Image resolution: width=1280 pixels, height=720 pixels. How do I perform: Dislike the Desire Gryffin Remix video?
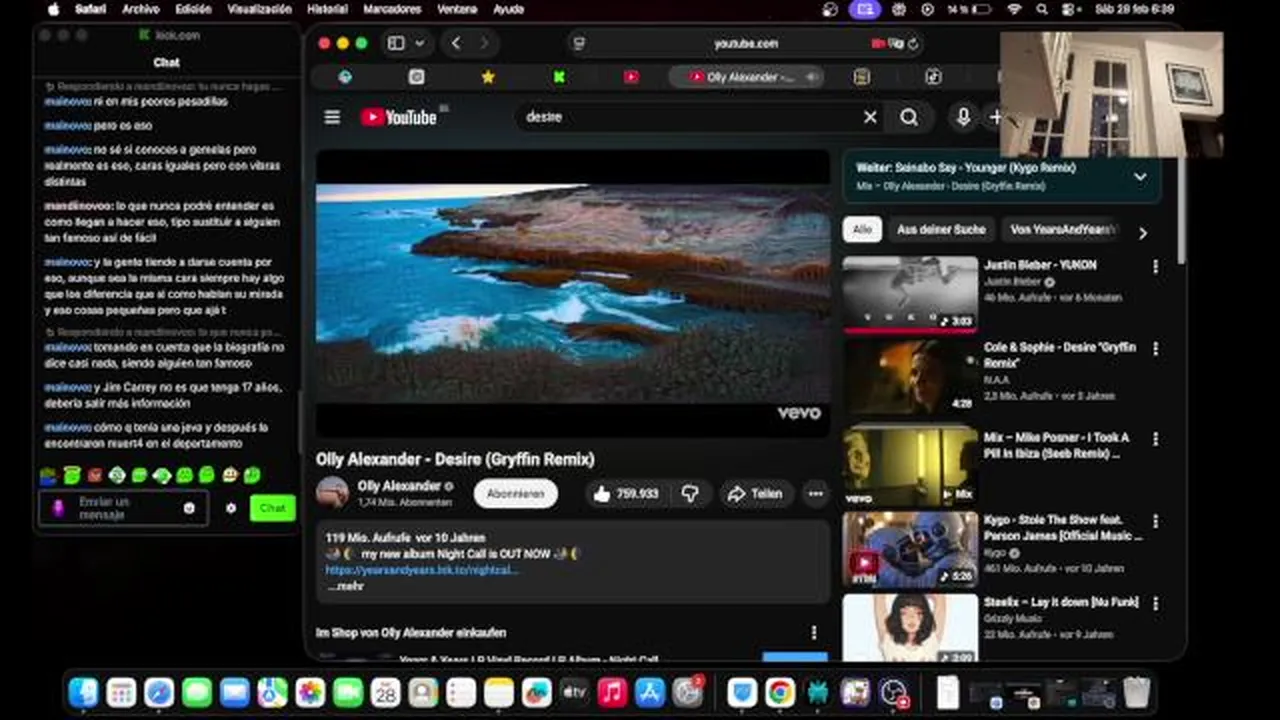[690, 494]
